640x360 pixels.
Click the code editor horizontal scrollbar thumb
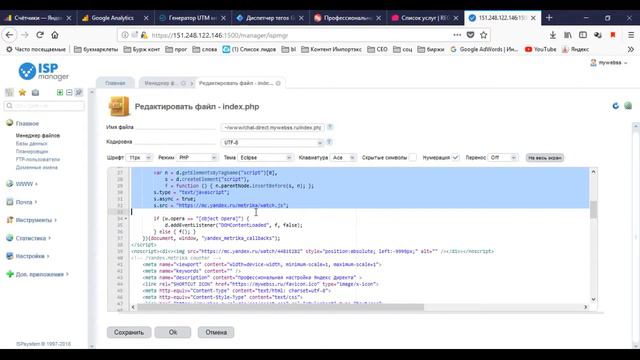[x=280, y=307]
